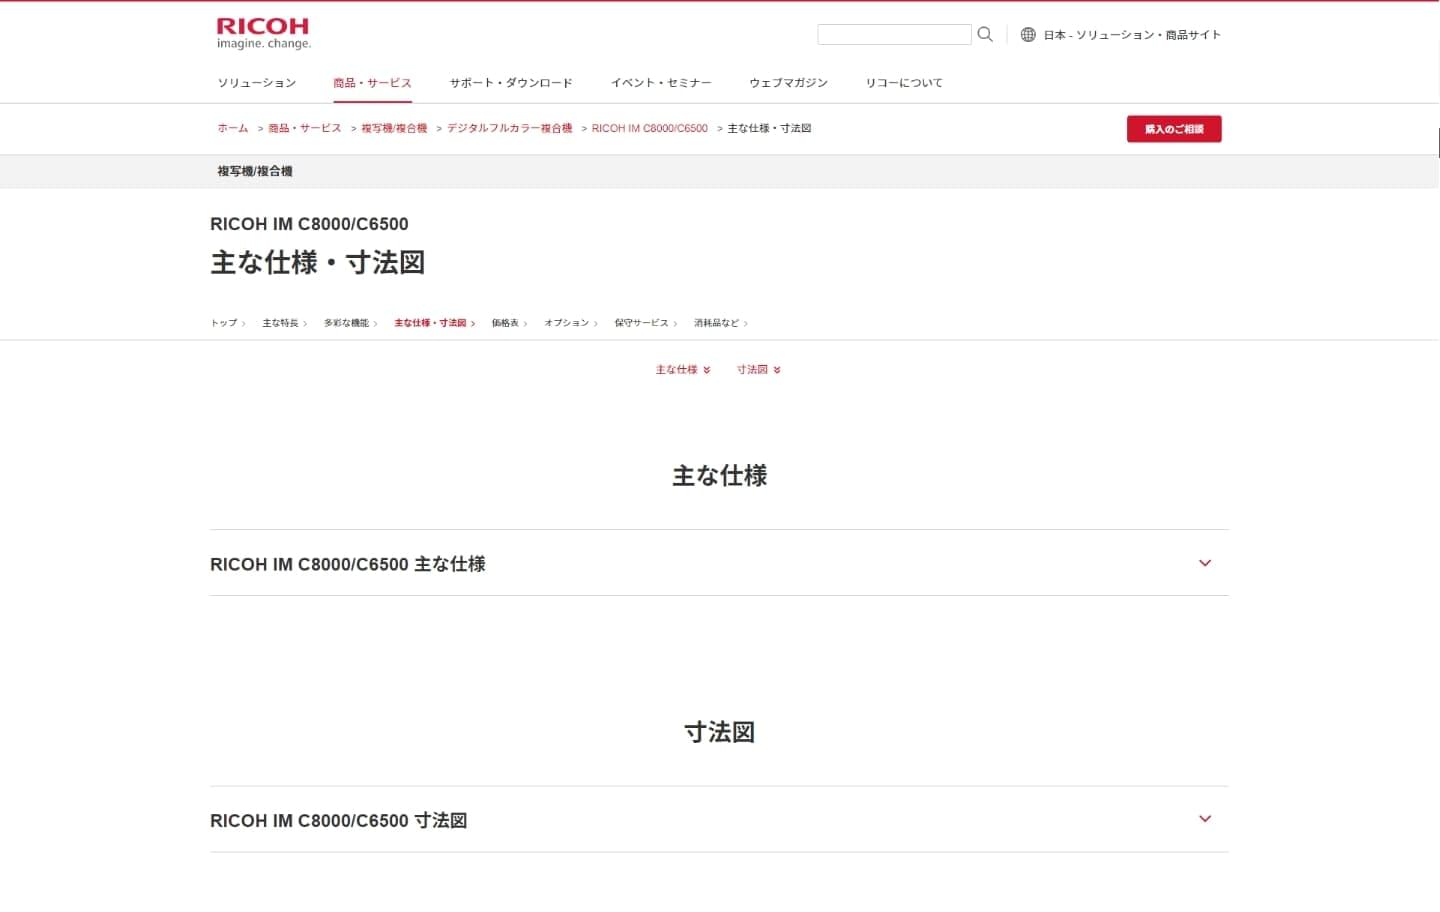Open デジタルフルカラー複合機 breadcrumb link
1440x912 pixels.
click(509, 129)
